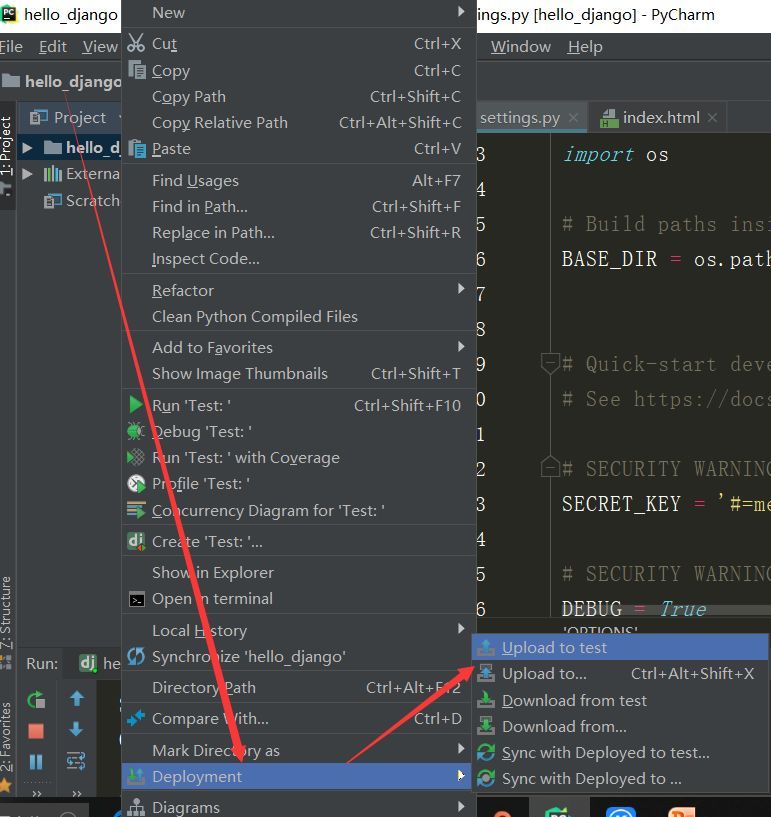
Task: Click the PyCharm application logo
Action: coord(9,14)
